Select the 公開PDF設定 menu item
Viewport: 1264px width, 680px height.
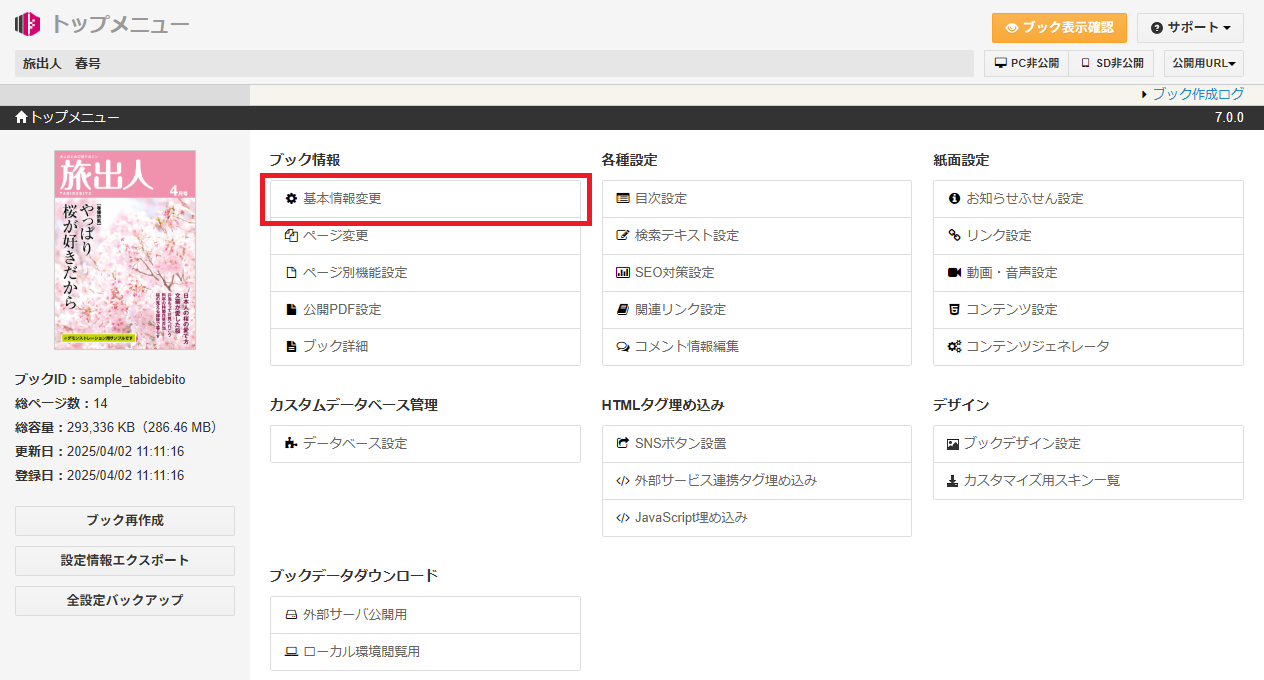point(341,310)
